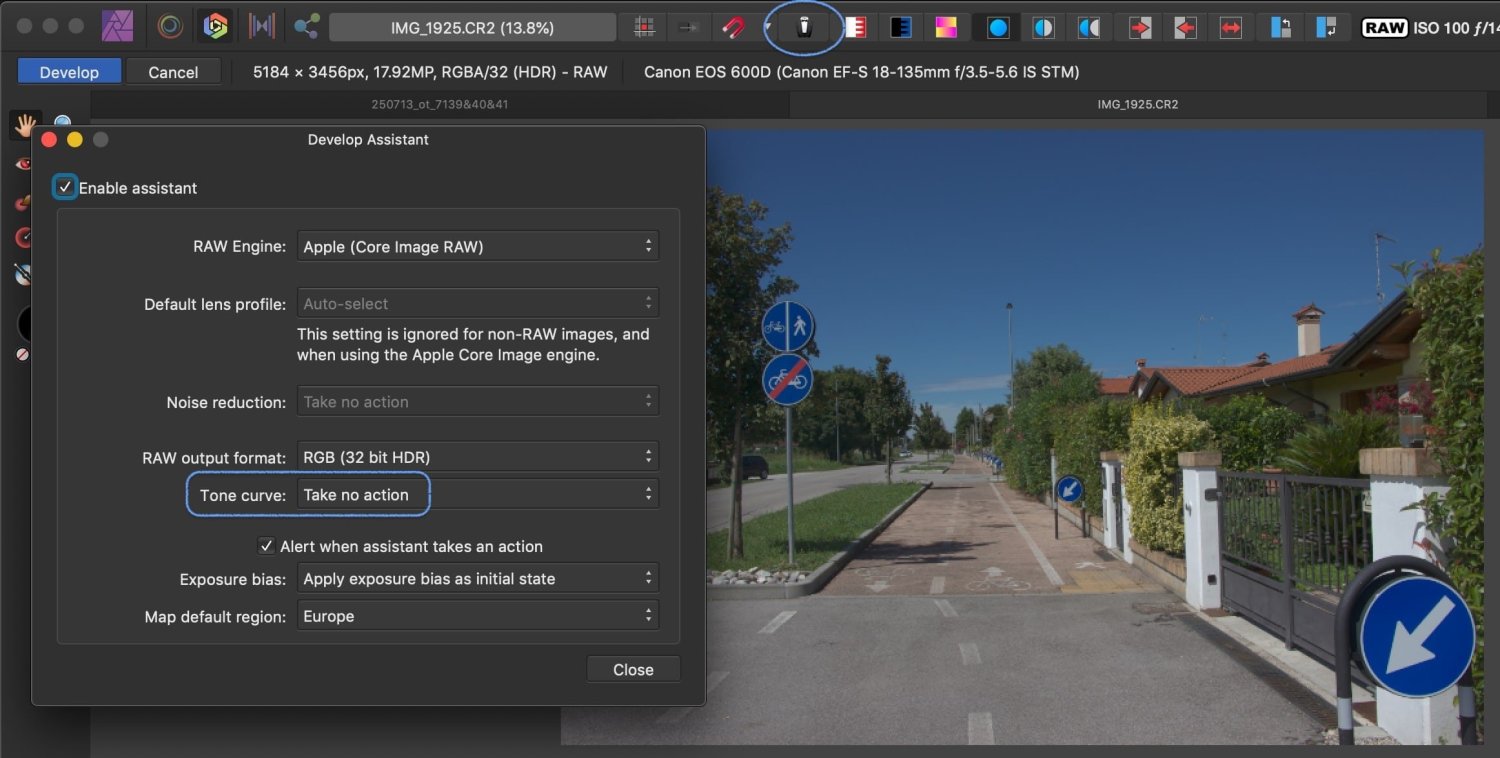The height and width of the screenshot is (758, 1500).
Task: Expand the Tone curve dropdown
Action: point(478,495)
